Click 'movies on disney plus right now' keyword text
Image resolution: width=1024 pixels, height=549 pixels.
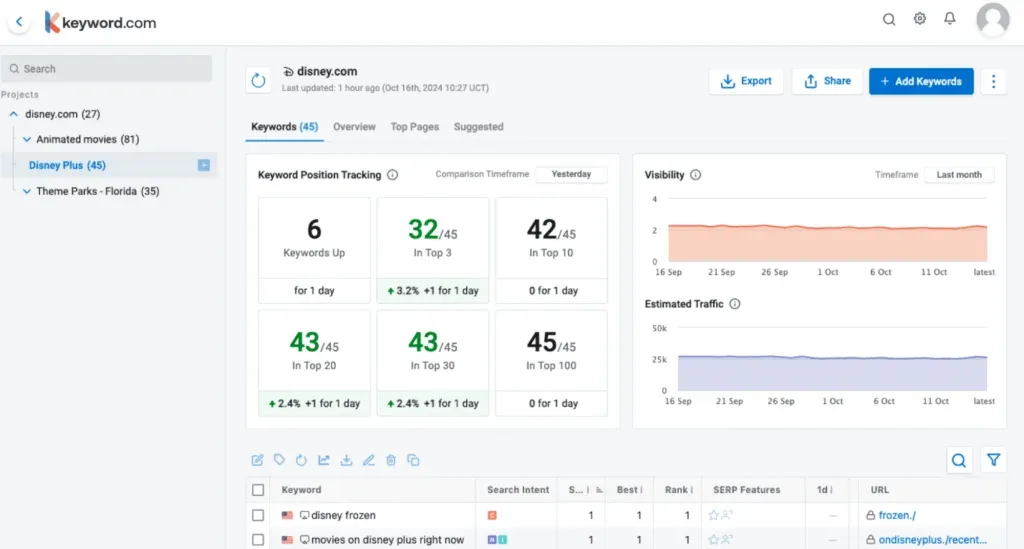(387, 540)
